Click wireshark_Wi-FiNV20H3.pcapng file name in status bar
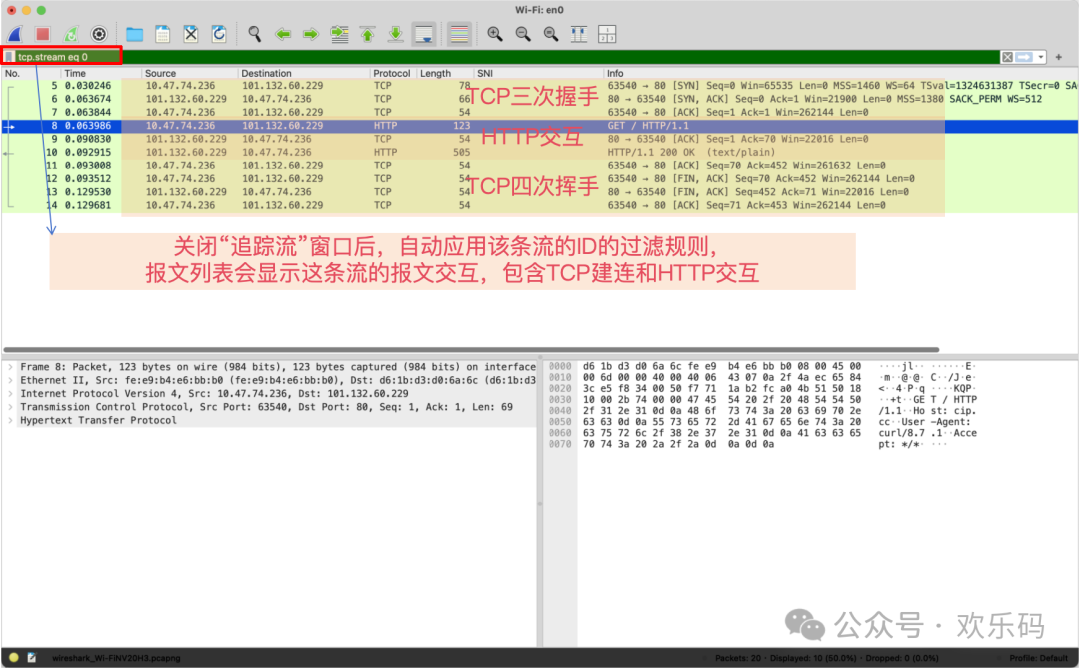The image size is (1080, 669). 116,658
